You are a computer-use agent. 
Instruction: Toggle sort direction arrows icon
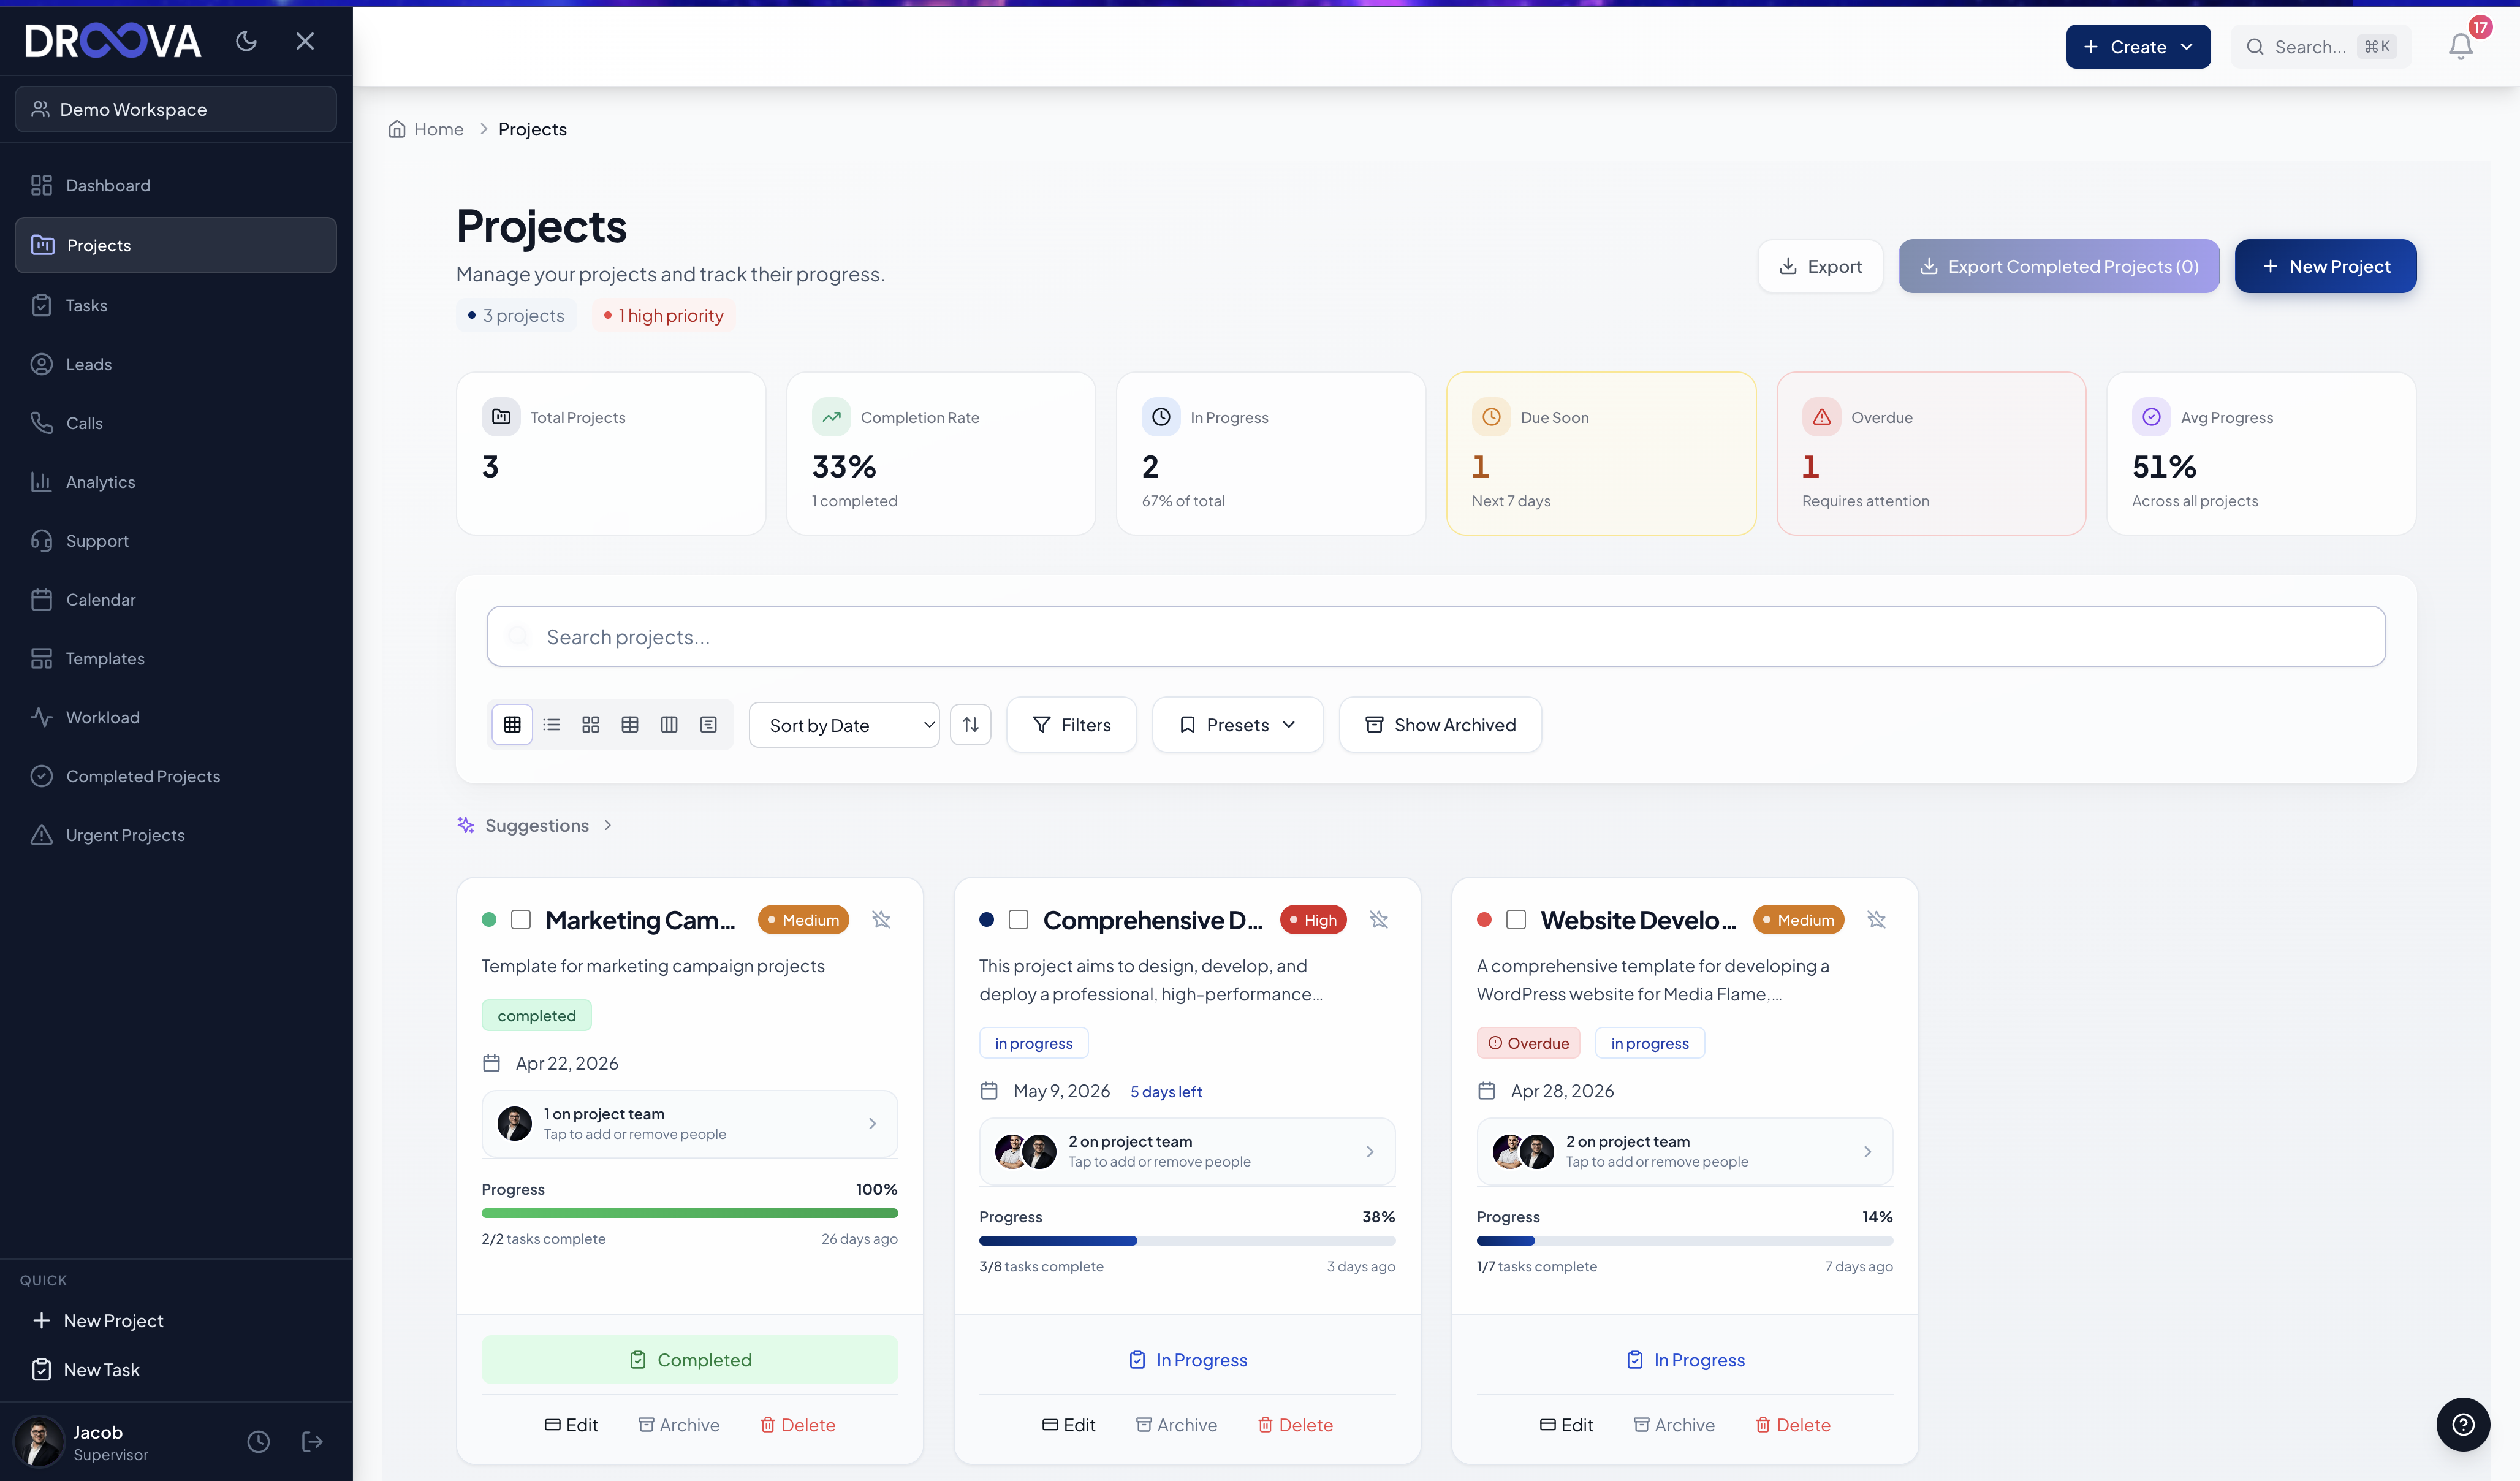pyautogui.click(x=970, y=724)
